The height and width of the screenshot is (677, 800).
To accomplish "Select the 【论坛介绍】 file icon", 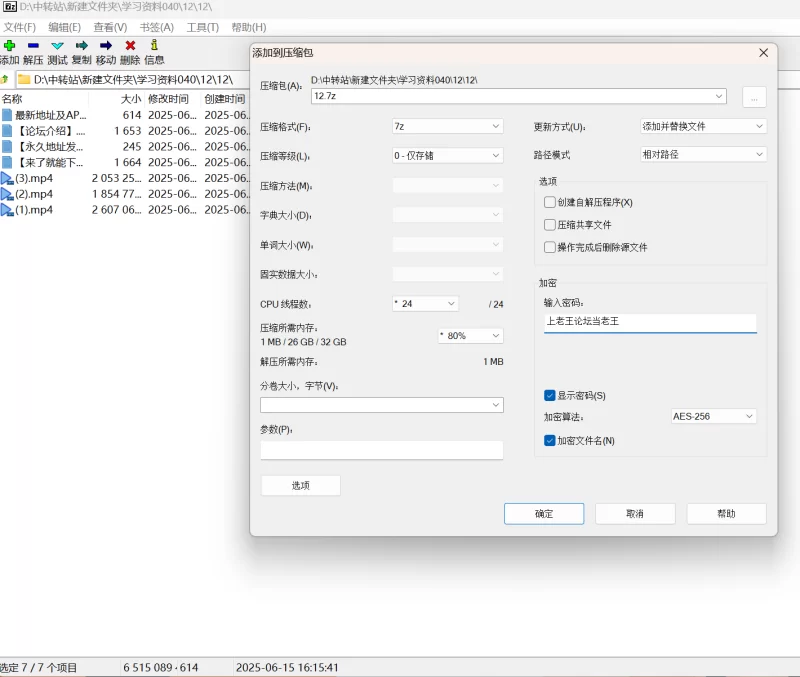I will coord(7,131).
